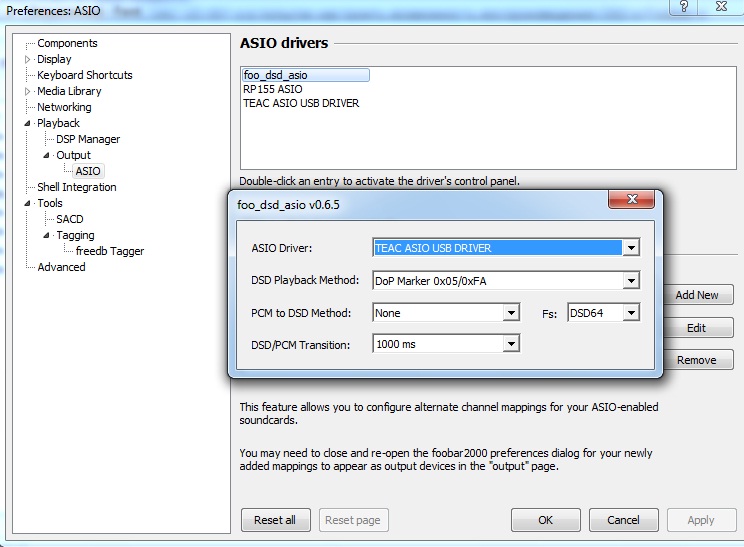
Task: Select the Output preferences page
Action: [73, 155]
